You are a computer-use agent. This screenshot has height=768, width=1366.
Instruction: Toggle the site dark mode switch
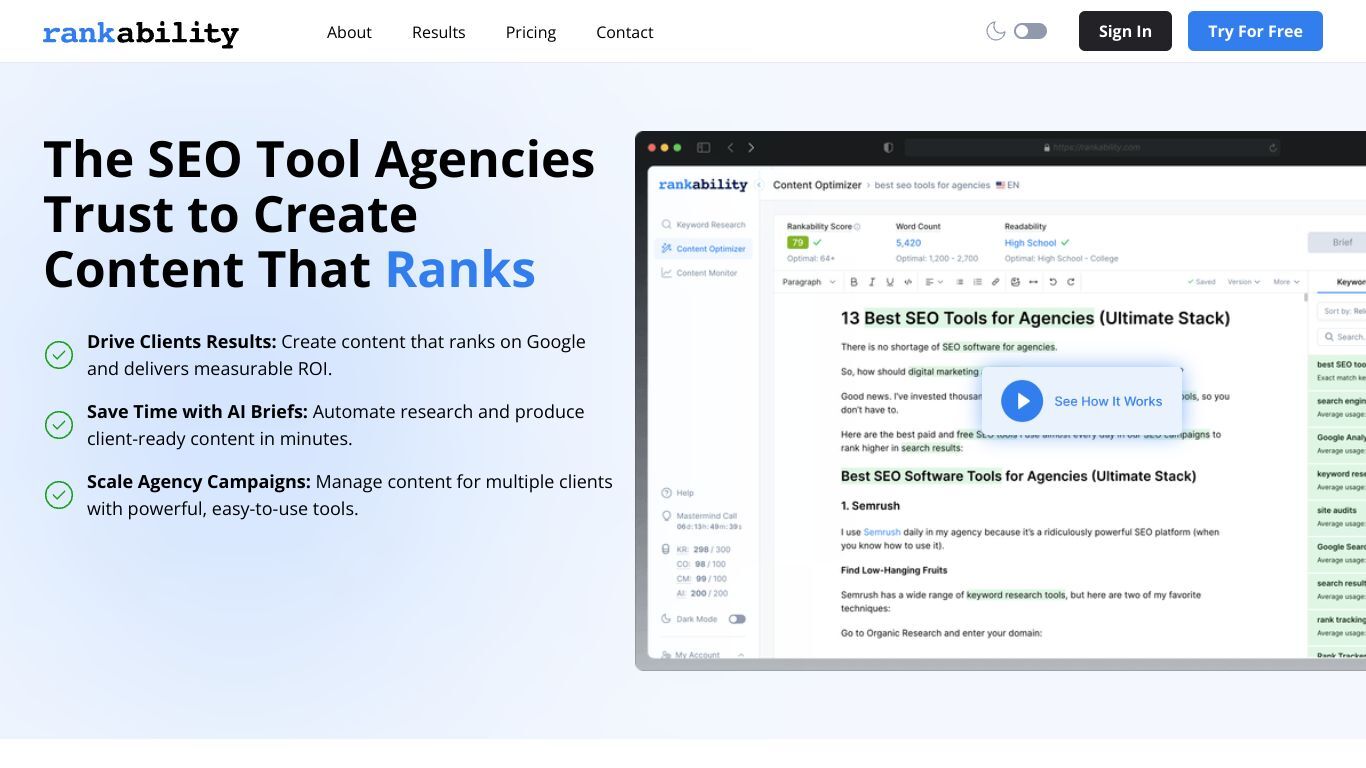[x=1030, y=31]
